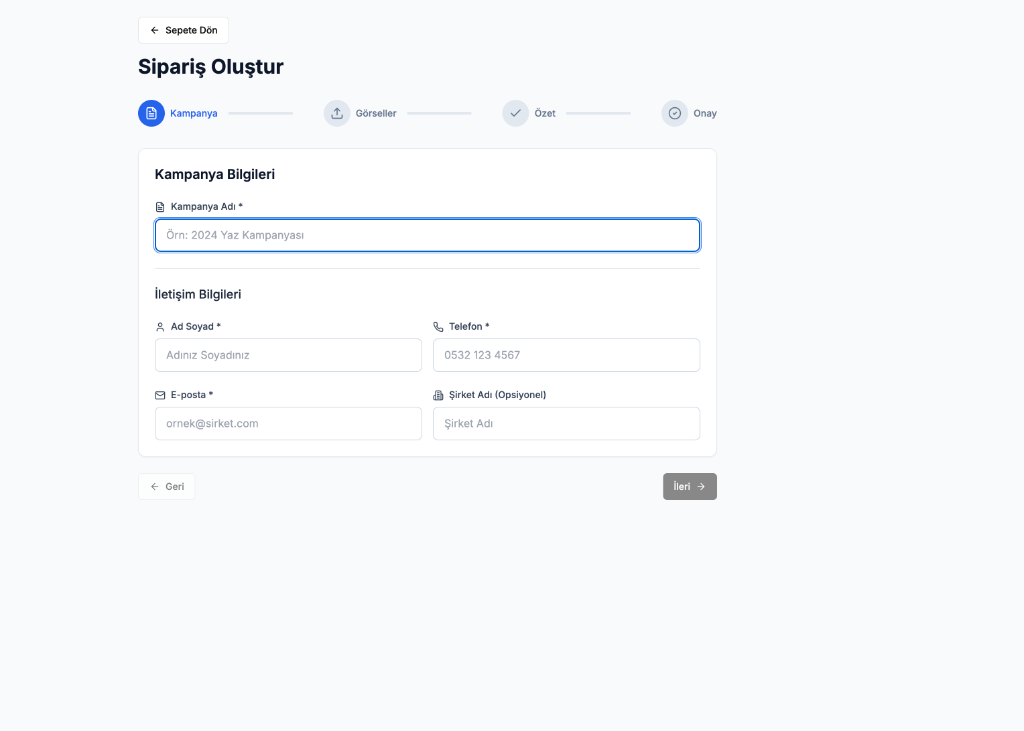Switch to the Görseller step label
Image resolution: width=1024 pixels, height=731 pixels.
376,114
